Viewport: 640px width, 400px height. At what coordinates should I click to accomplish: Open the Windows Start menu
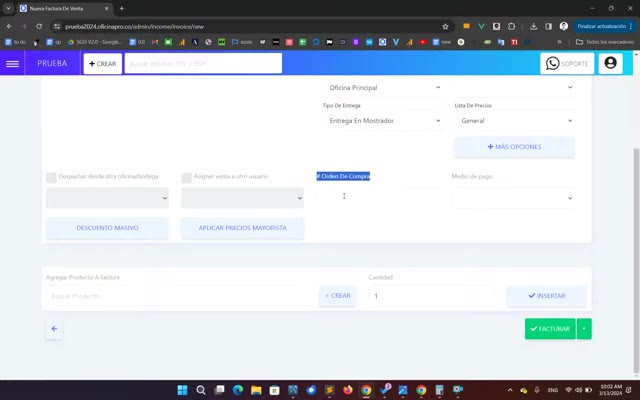[182, 390]
